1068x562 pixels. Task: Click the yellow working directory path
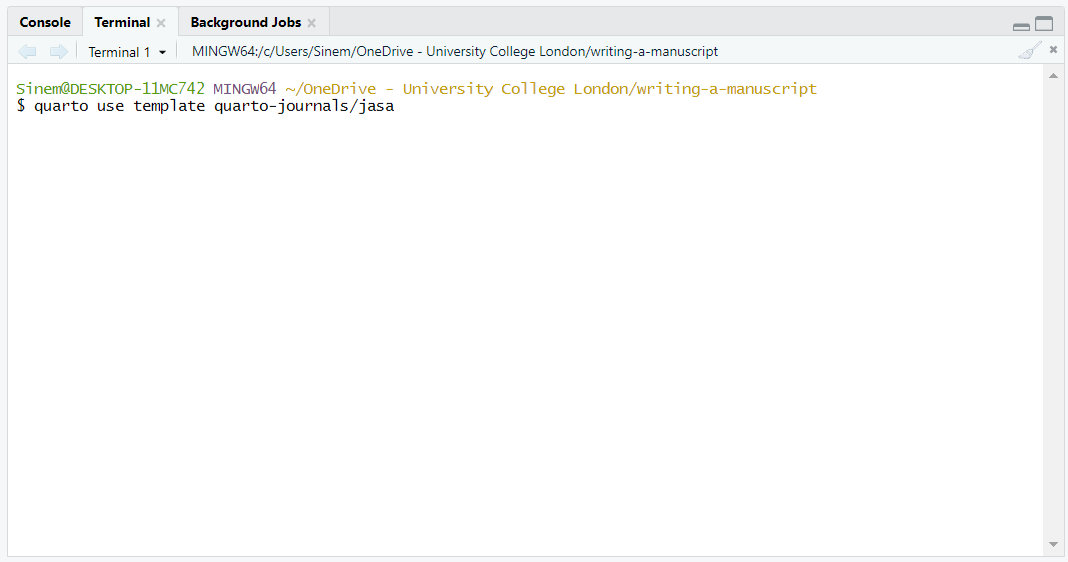[550, 88]
